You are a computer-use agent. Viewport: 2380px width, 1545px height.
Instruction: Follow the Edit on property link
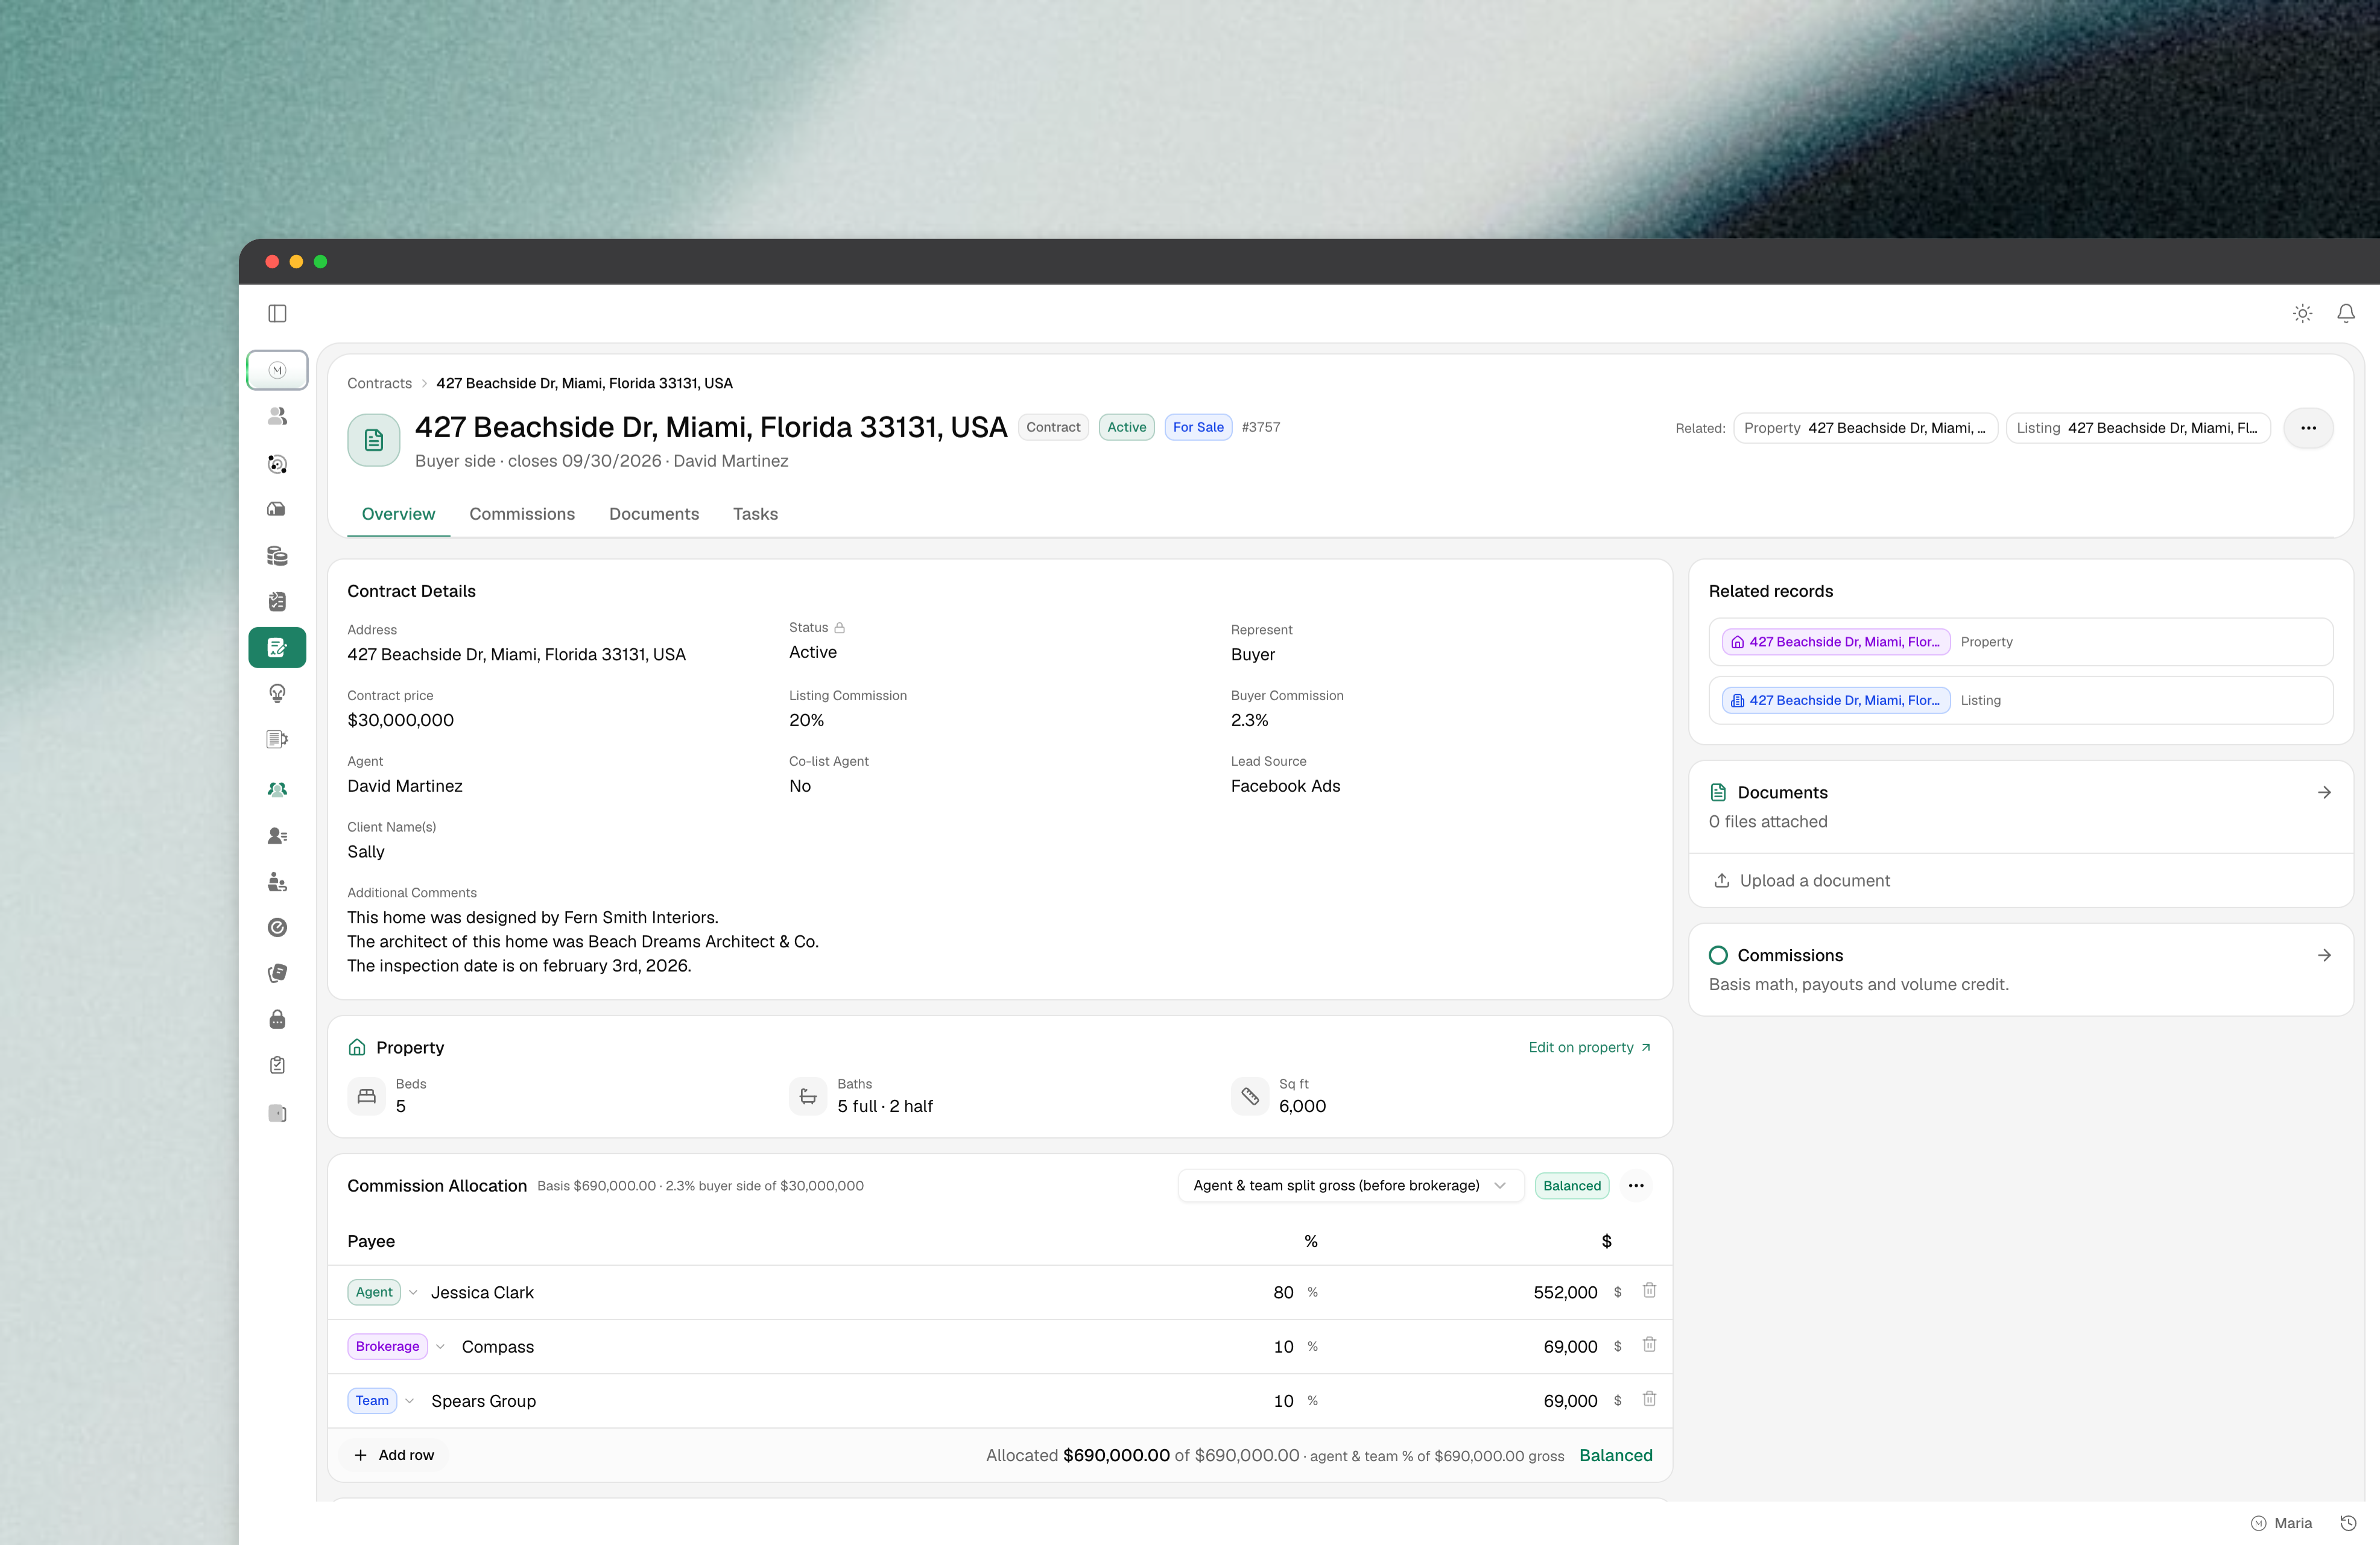click(1589, 1047)
